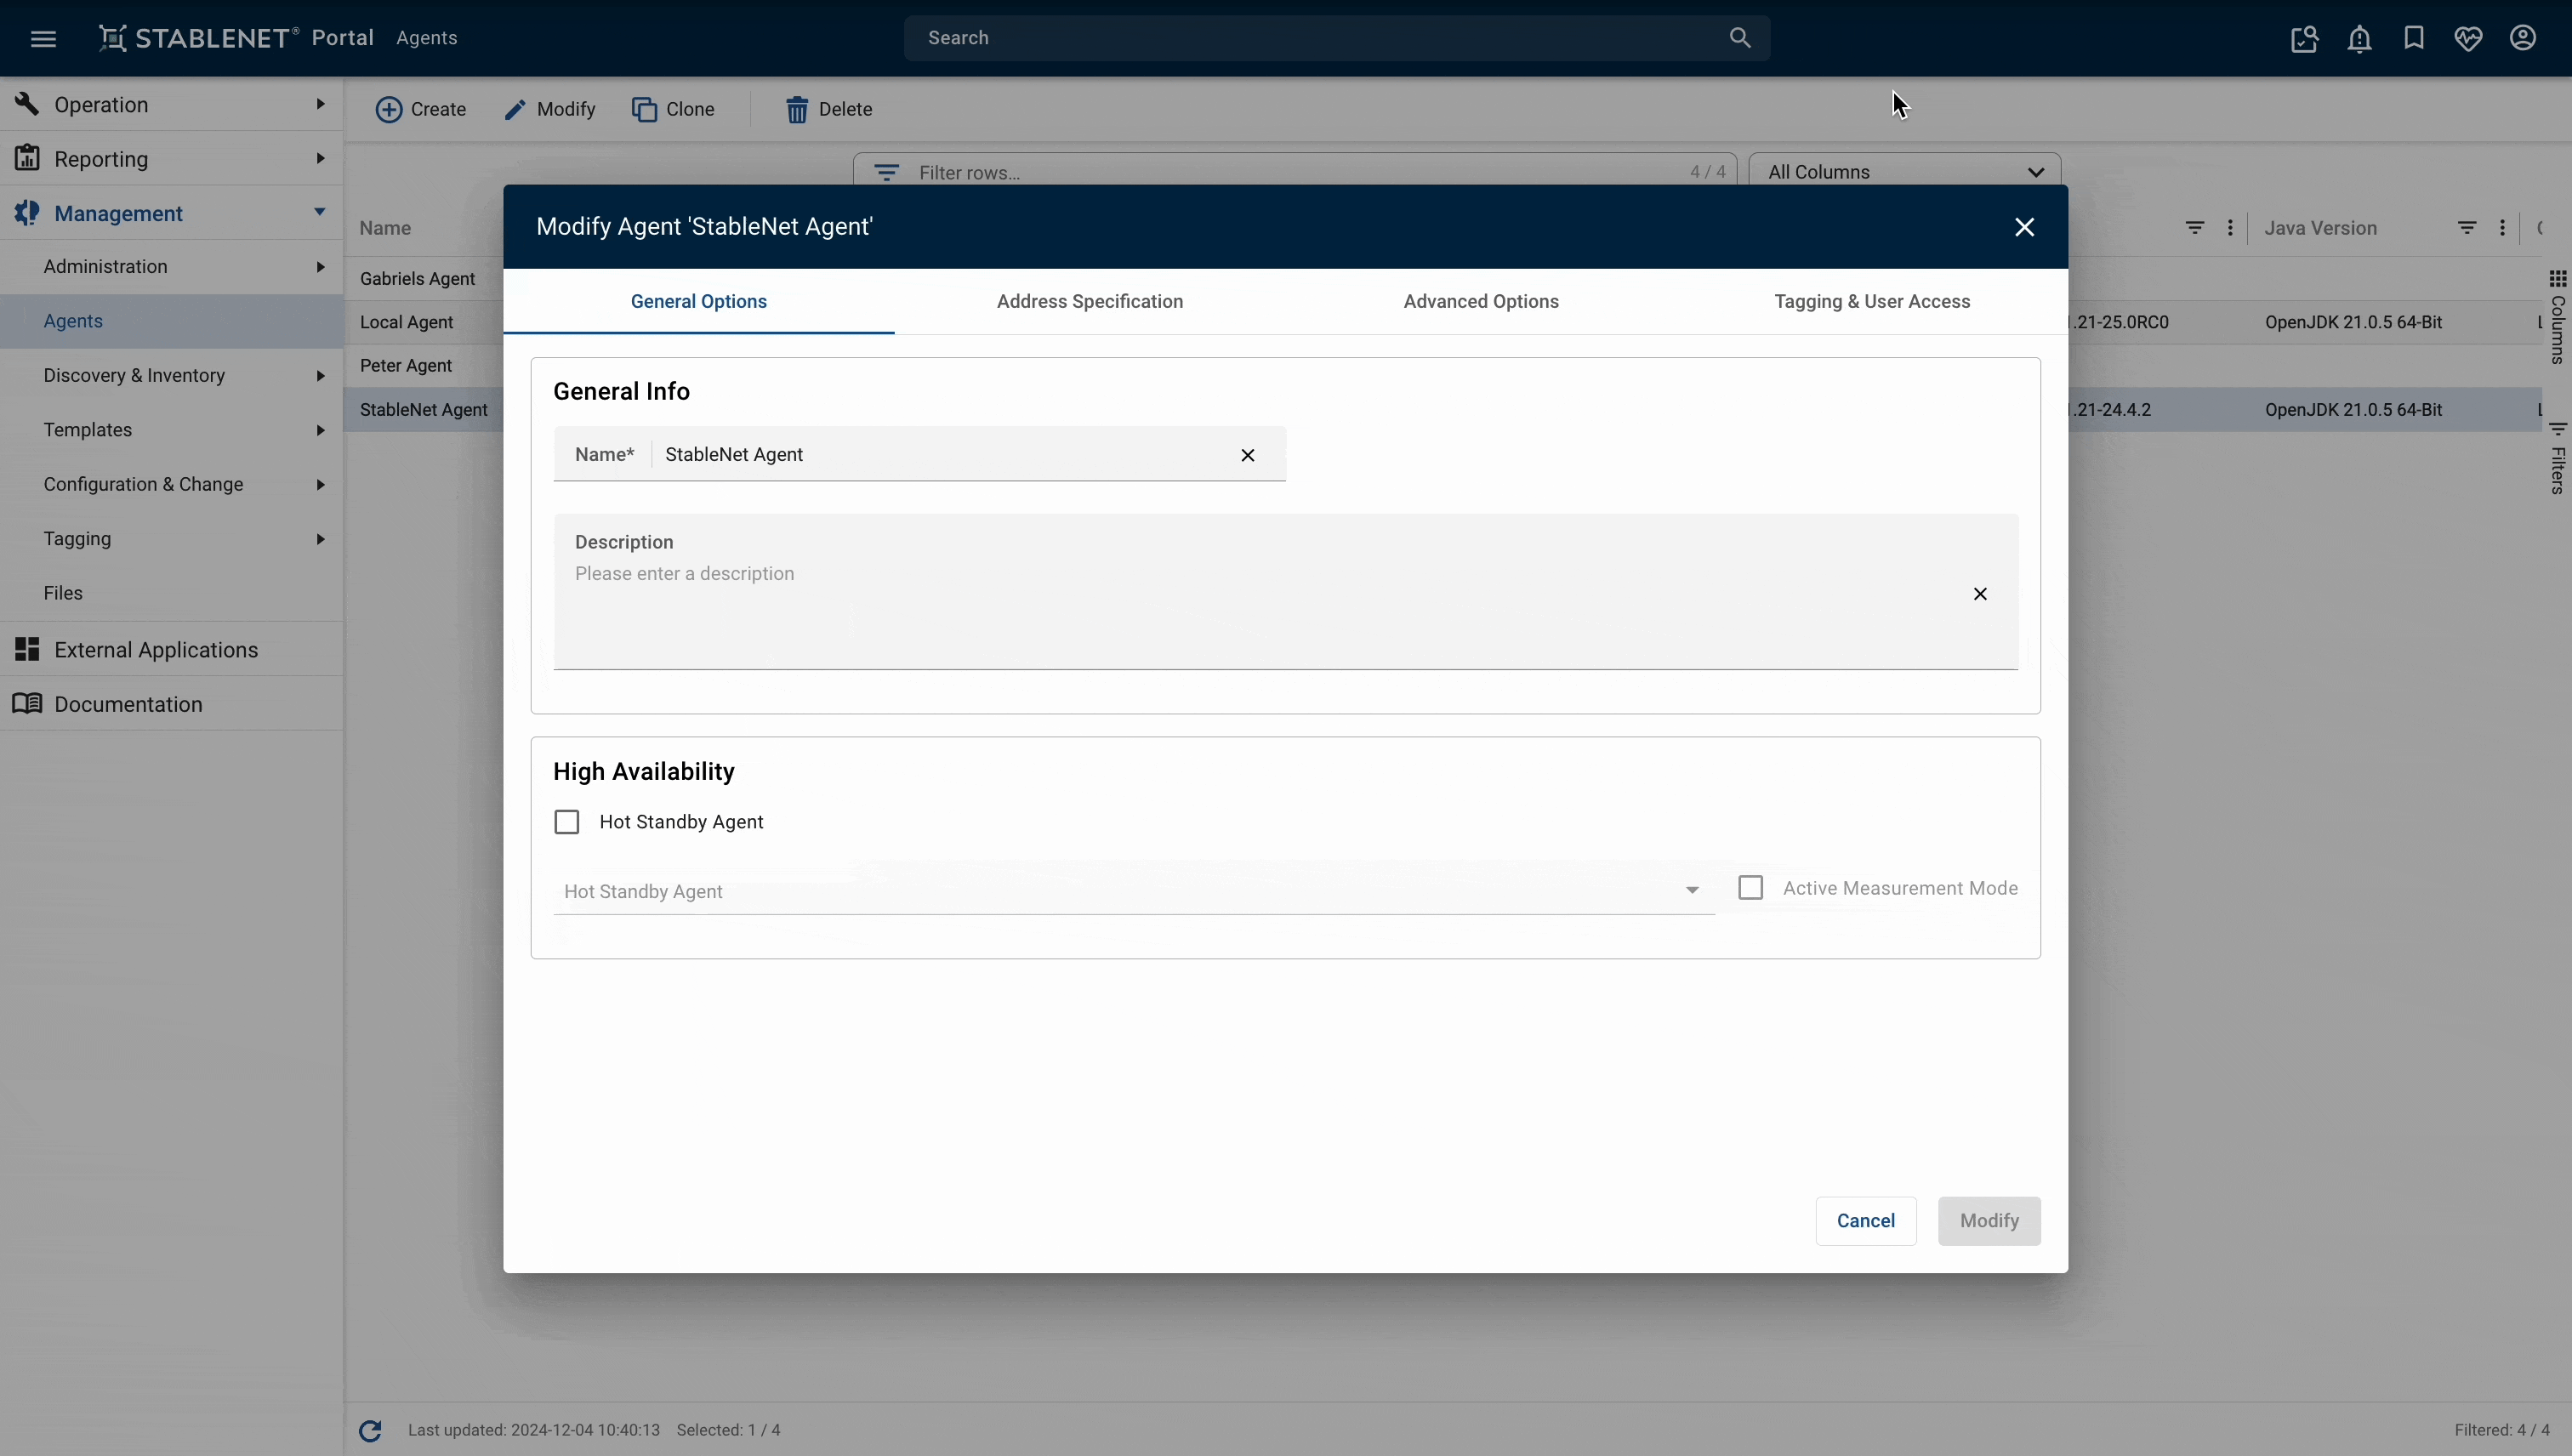Click Filtered: 4 / 4 status text
Image resolution: width=2572 pixels, height=1456 pixels.
click(2502, 1430)
